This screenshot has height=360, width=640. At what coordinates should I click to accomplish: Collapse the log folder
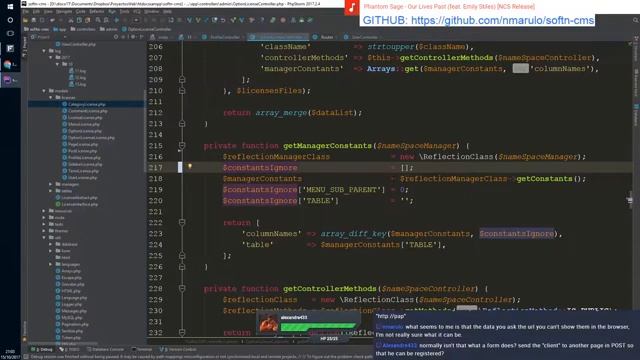[44, 51]
